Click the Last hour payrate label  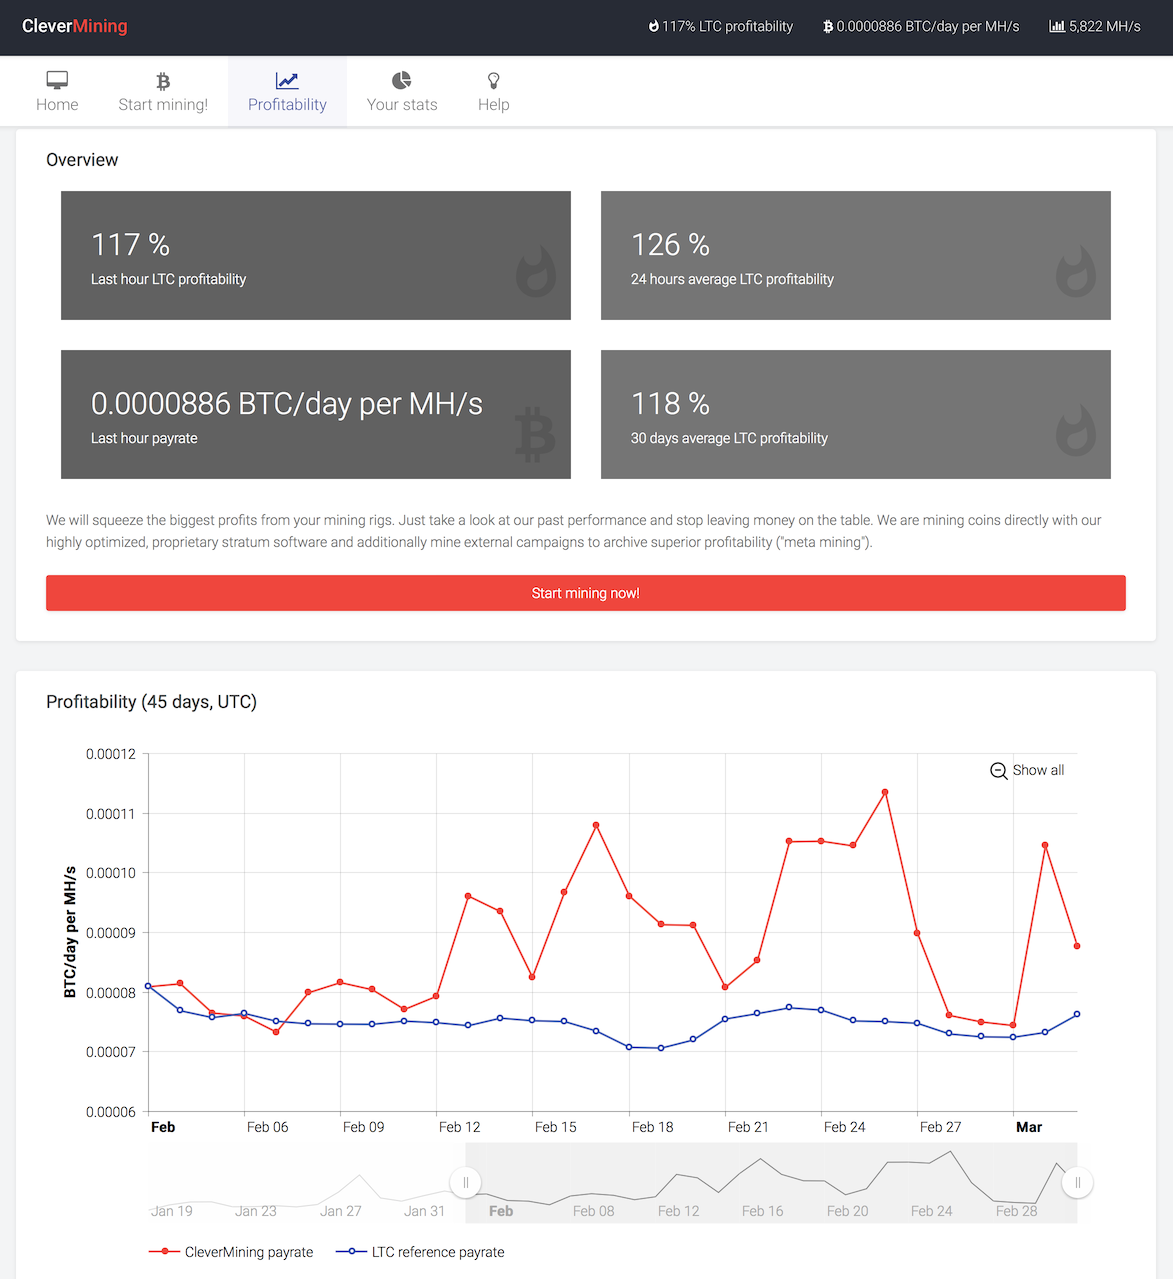point(144,438)
